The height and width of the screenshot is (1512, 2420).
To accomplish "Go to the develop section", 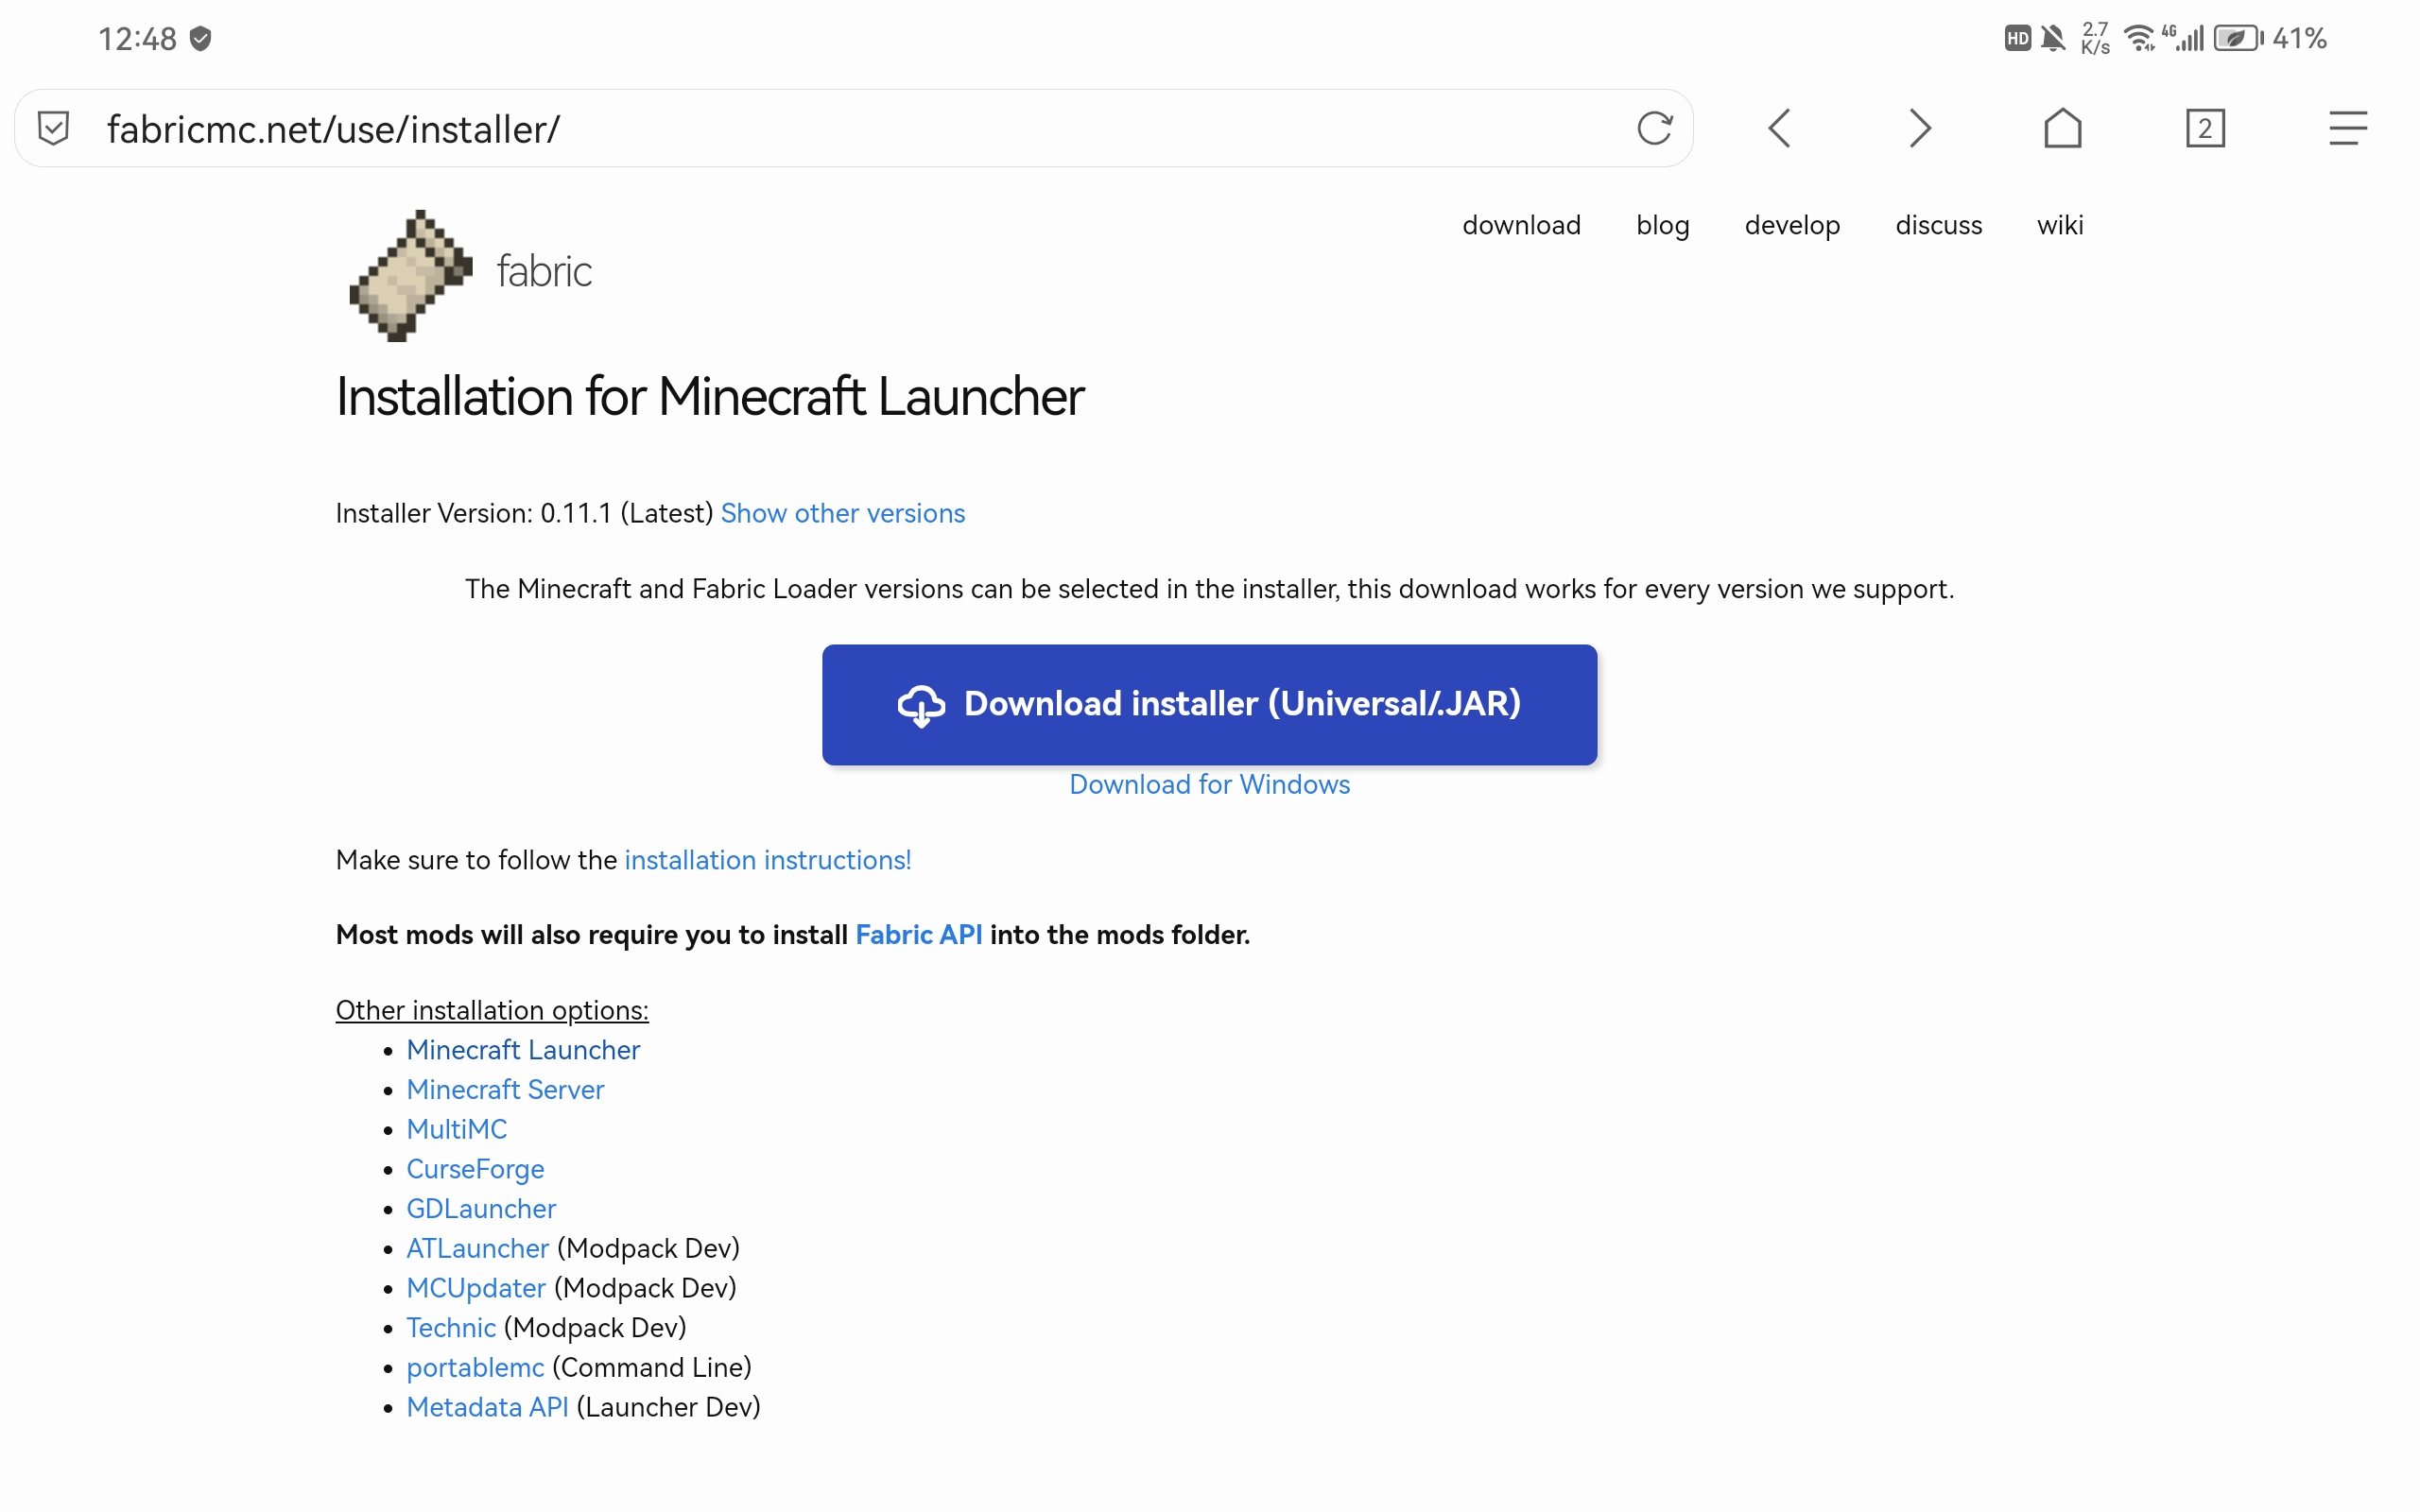I will pyautogui.click(x=1792, y=225).
